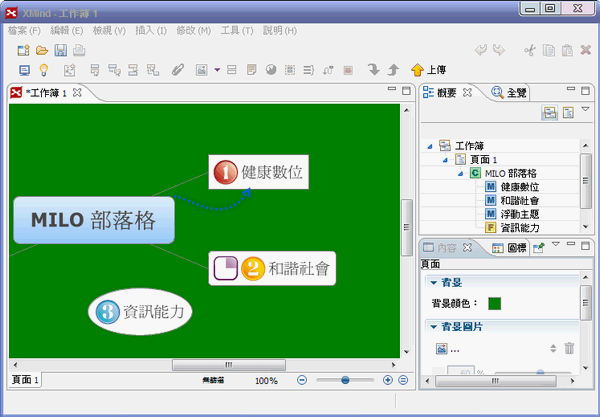The height and width of the screenshot is (417, 600).
Task: Click the drill down arrow icon
Action: coord(373,70)
